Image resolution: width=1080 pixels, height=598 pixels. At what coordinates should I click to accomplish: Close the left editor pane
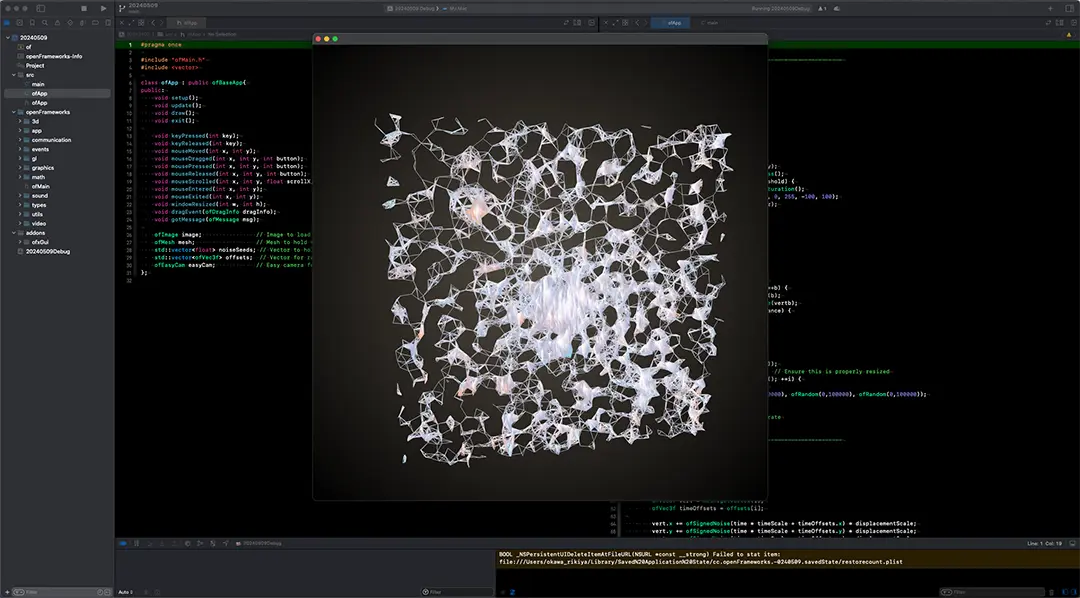pos(122,23)
